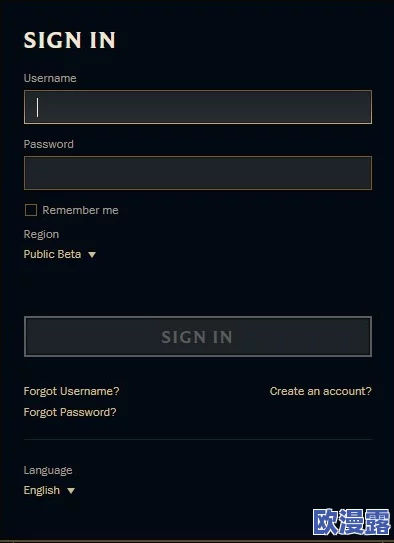Click the Password input field

198,173
